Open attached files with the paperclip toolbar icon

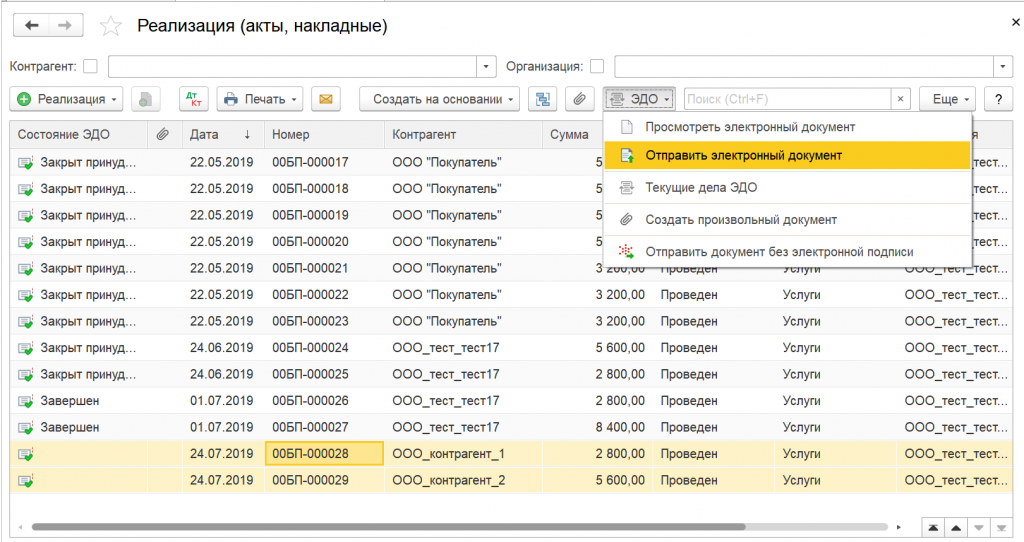click(579, 99)
